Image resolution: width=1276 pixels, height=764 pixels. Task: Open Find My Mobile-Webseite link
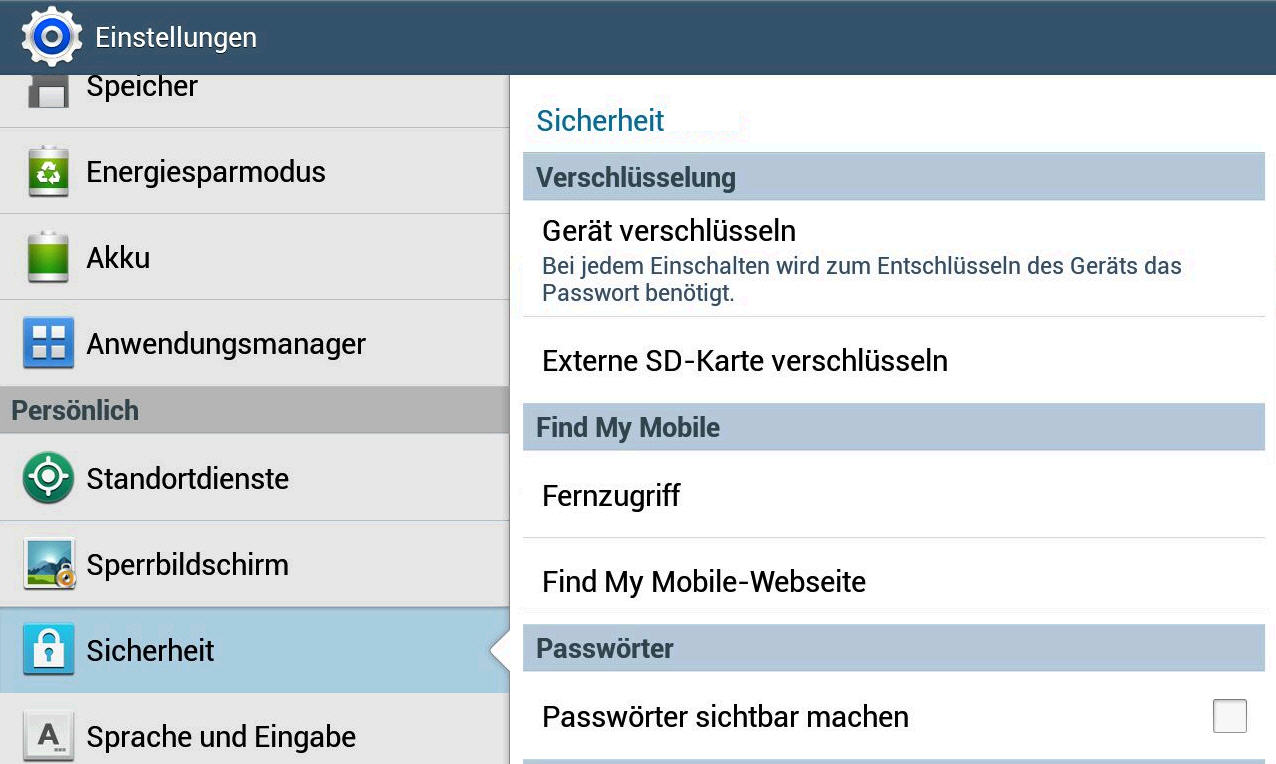pos(703,582)
